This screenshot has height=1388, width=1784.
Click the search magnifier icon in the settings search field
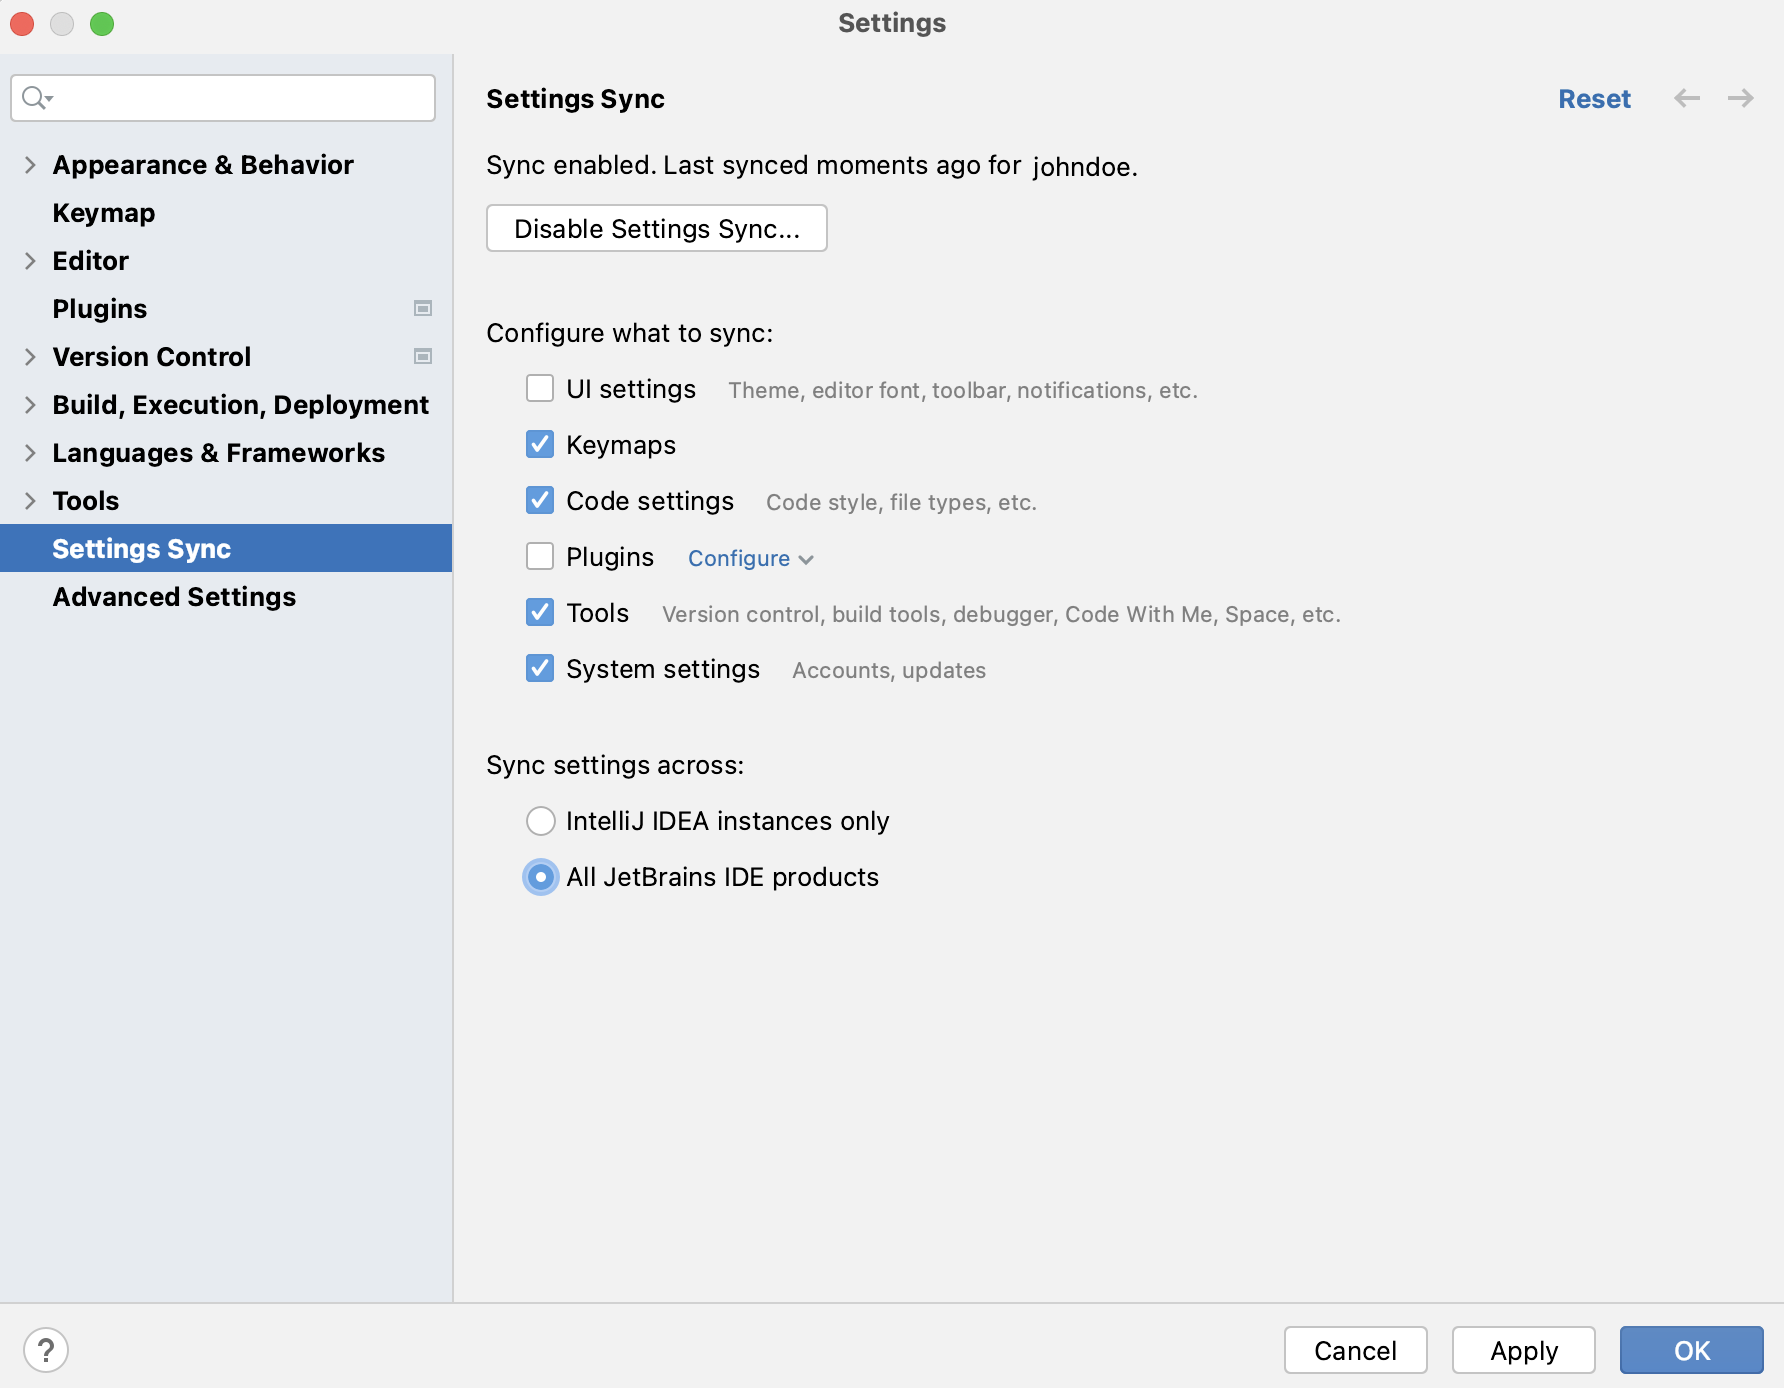click(x=36, y=98)
